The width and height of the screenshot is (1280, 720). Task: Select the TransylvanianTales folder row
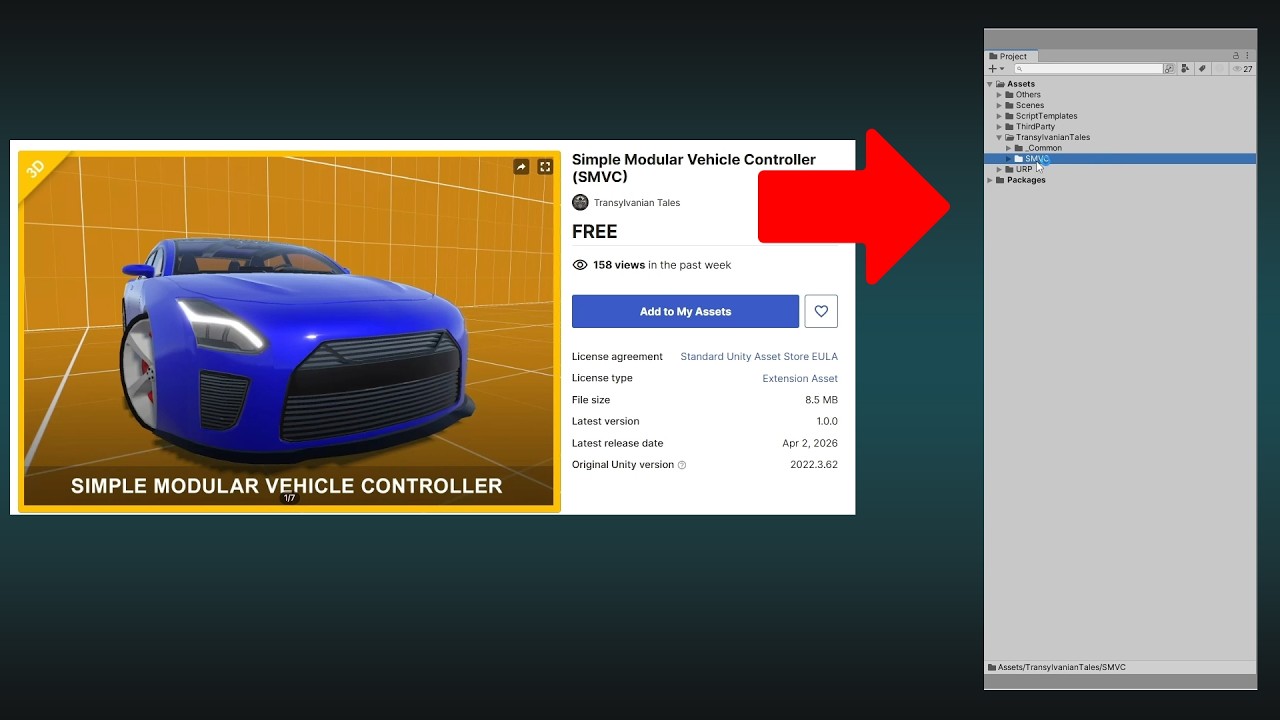(x=1121, y=137)
